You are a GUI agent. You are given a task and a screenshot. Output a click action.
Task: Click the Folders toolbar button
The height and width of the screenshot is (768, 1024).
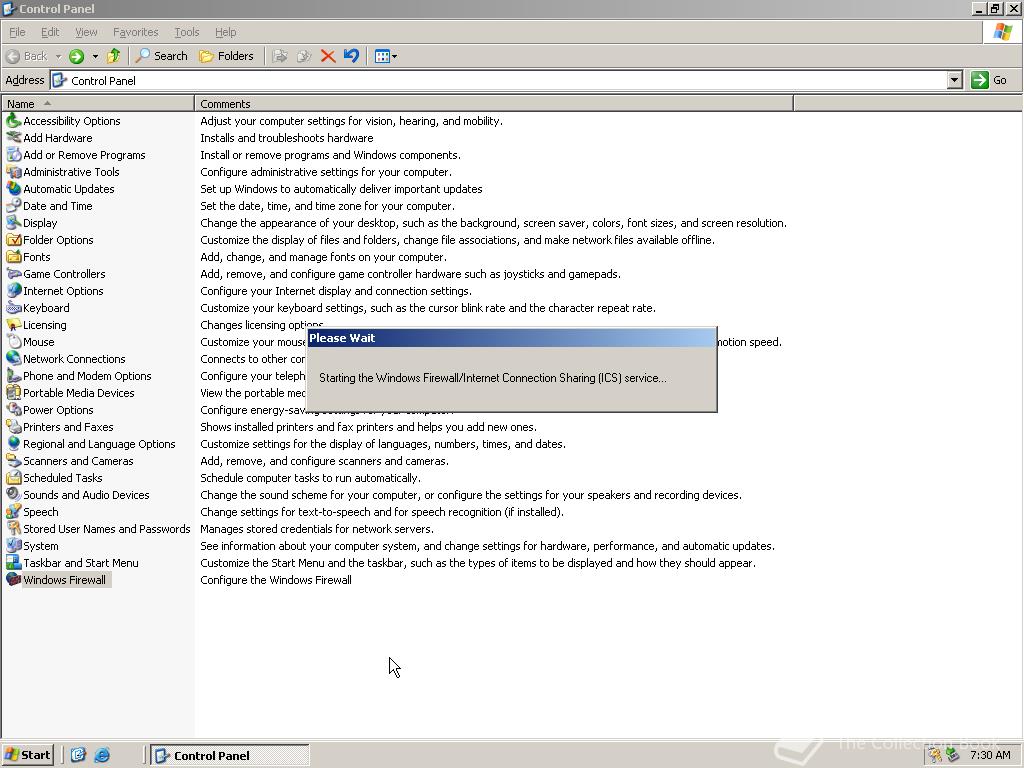(226, 56)
